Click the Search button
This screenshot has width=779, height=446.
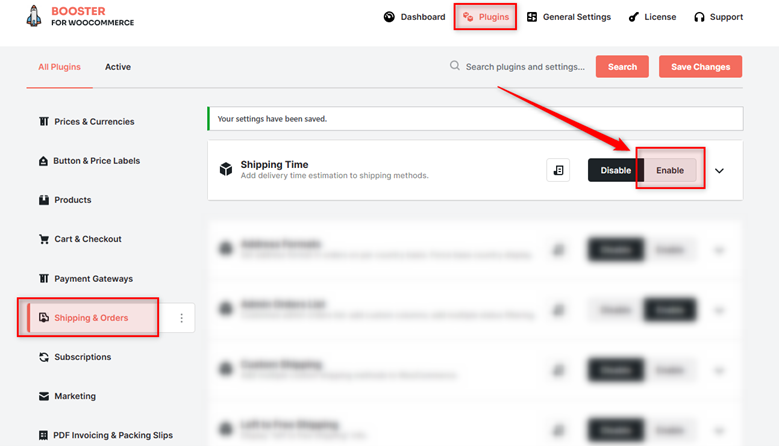point(622,67)
